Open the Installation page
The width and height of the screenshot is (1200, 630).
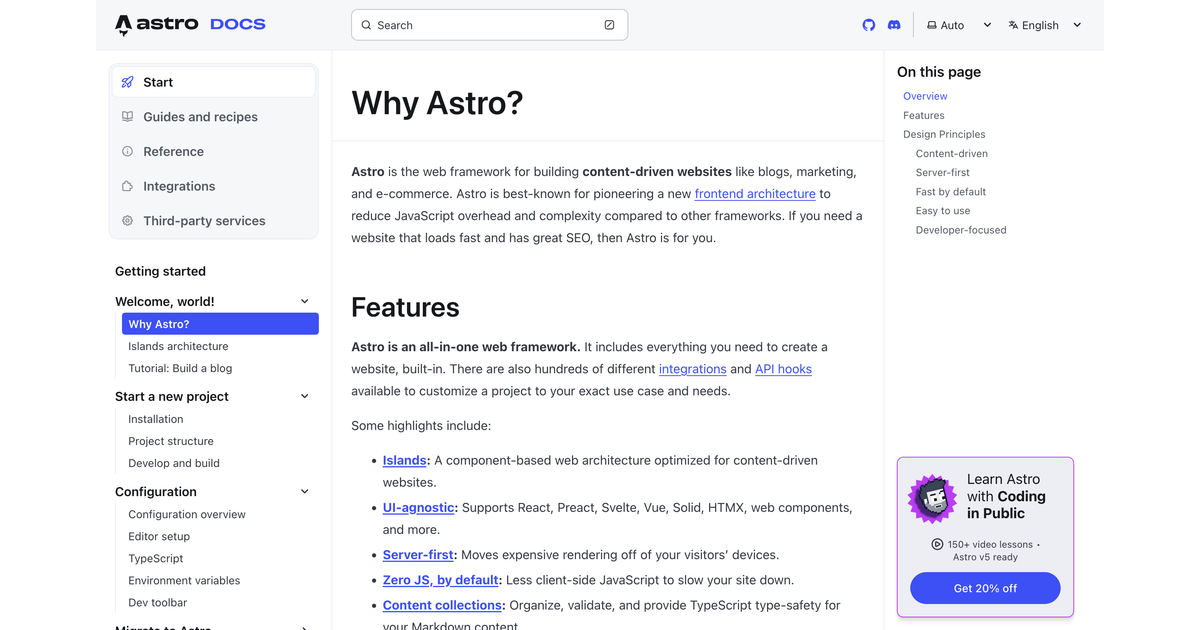coord(156,419)
